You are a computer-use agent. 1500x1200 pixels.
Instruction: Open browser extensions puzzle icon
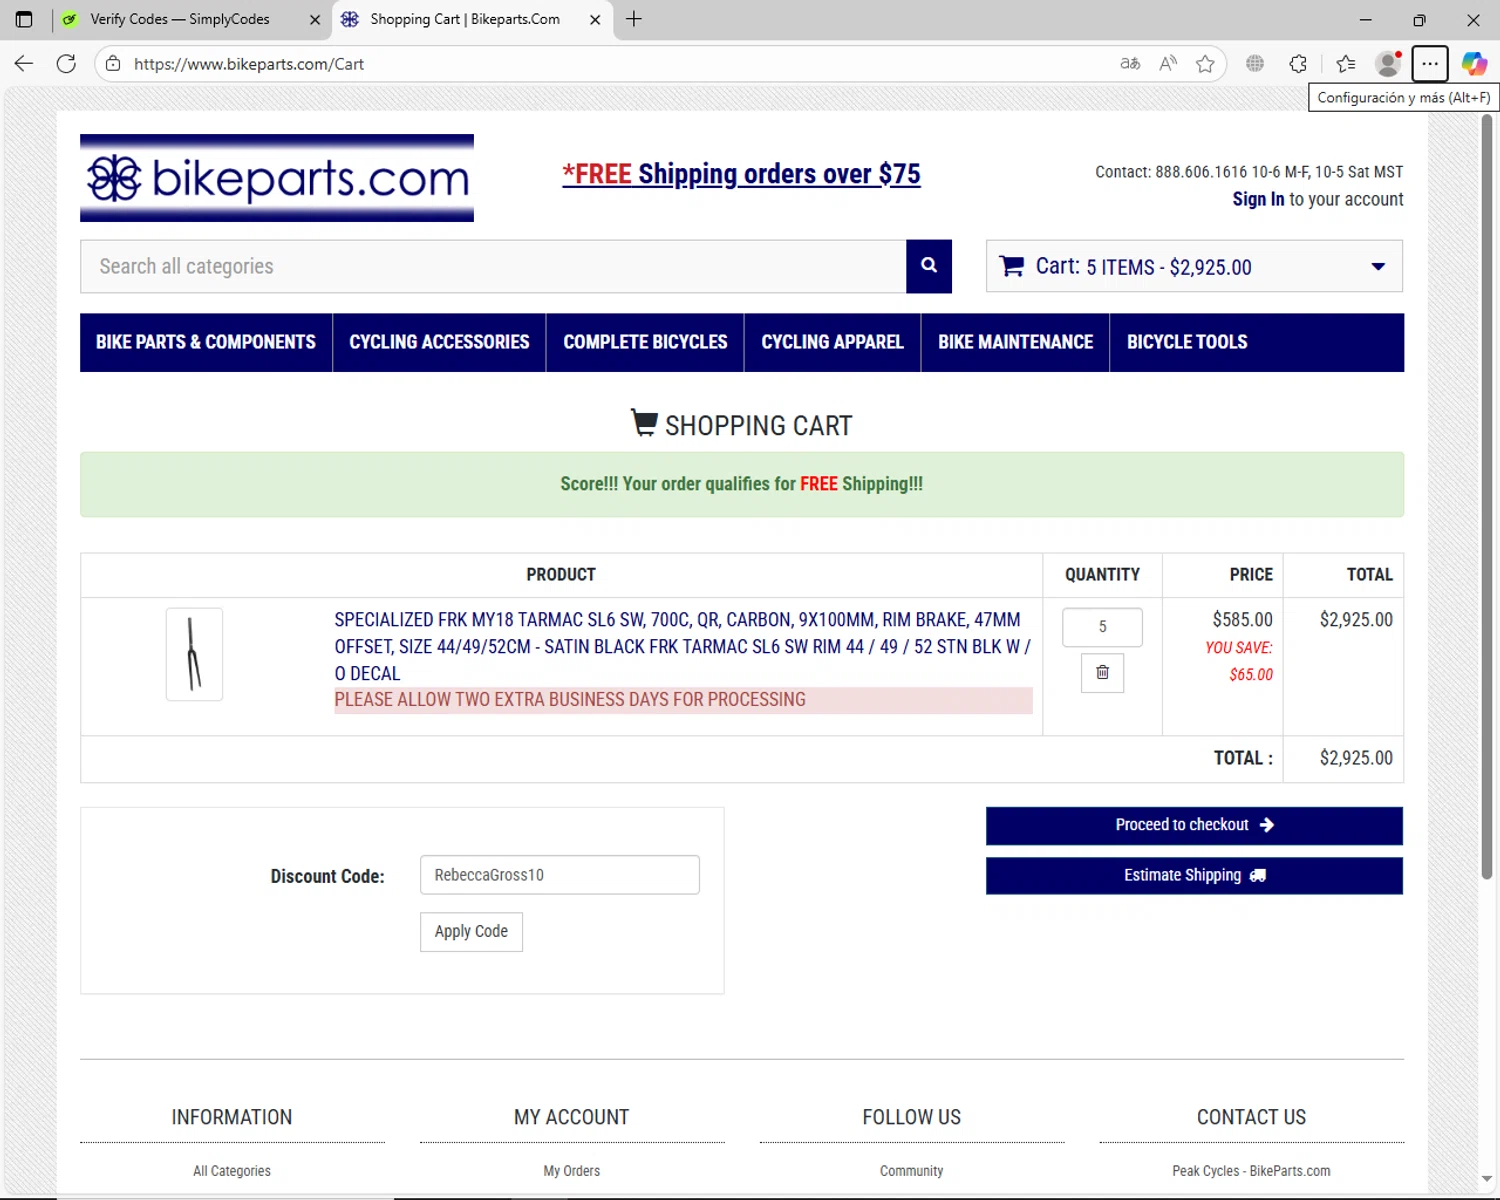(x=1298, y=64)
